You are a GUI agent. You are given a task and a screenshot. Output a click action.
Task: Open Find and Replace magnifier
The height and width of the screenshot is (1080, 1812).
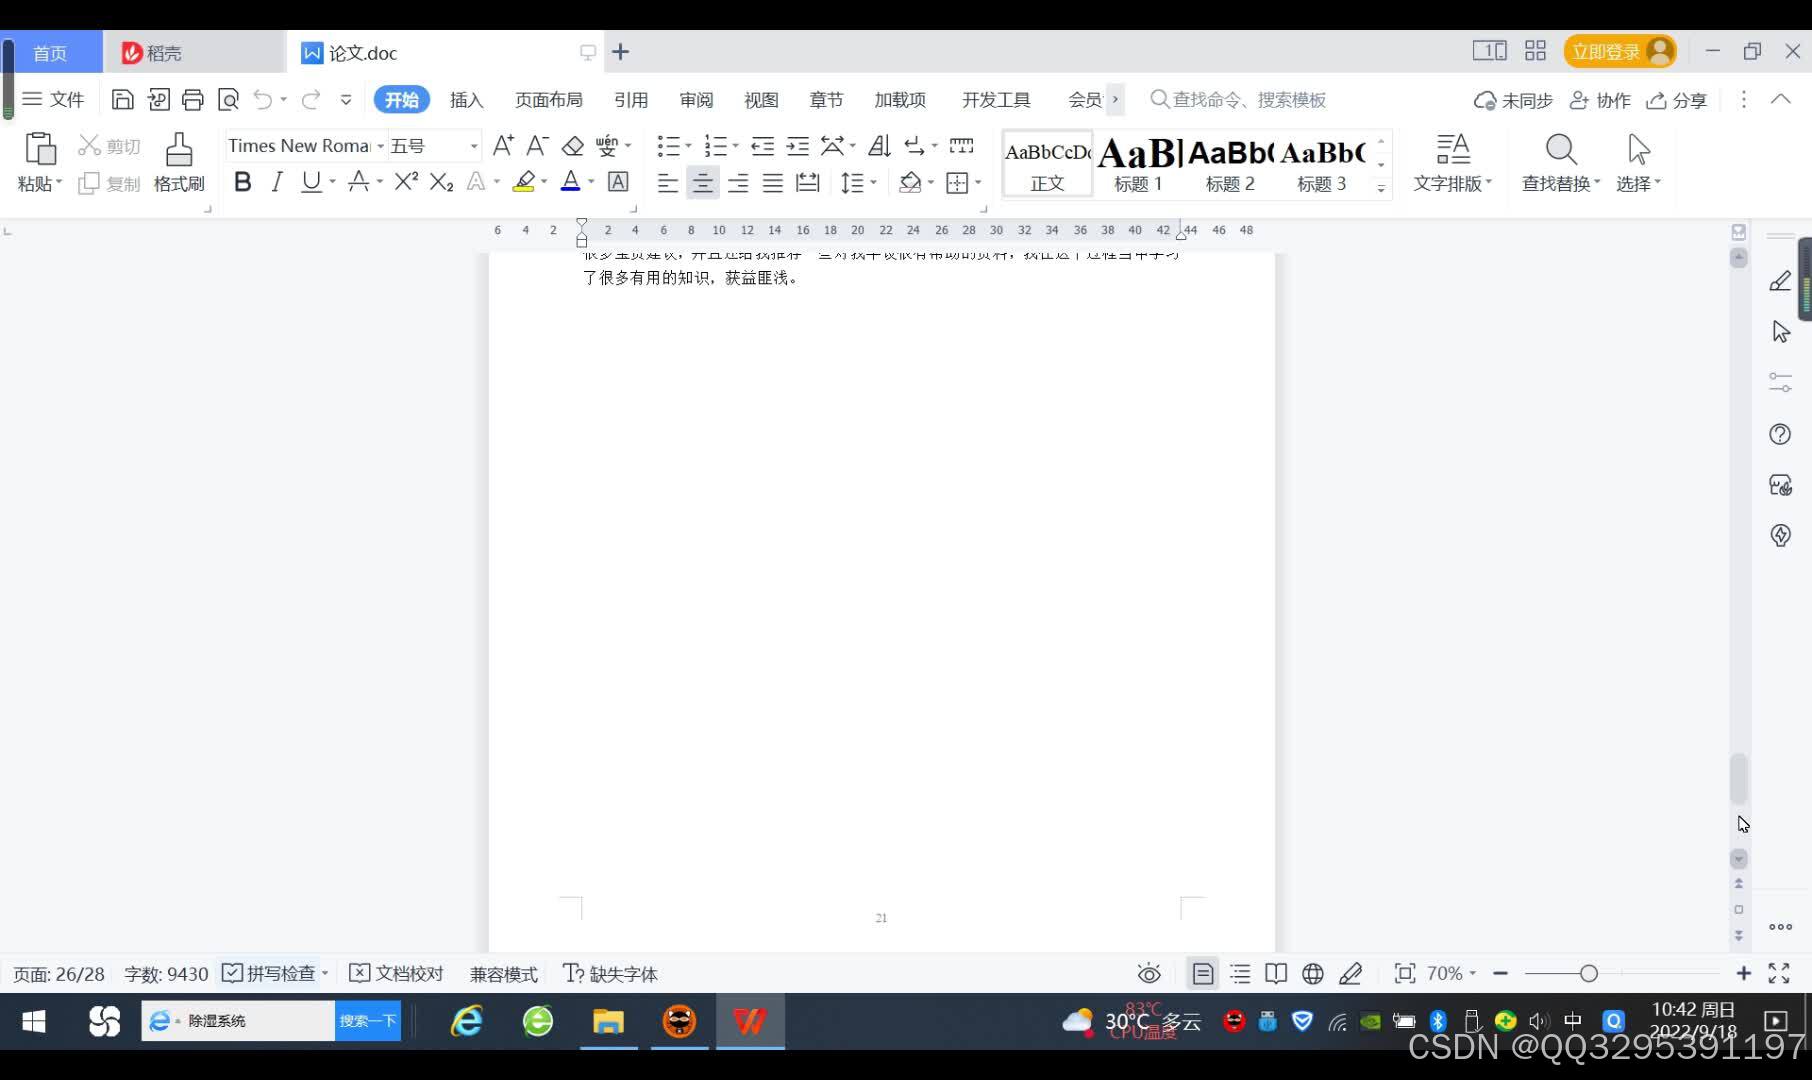1560,150
